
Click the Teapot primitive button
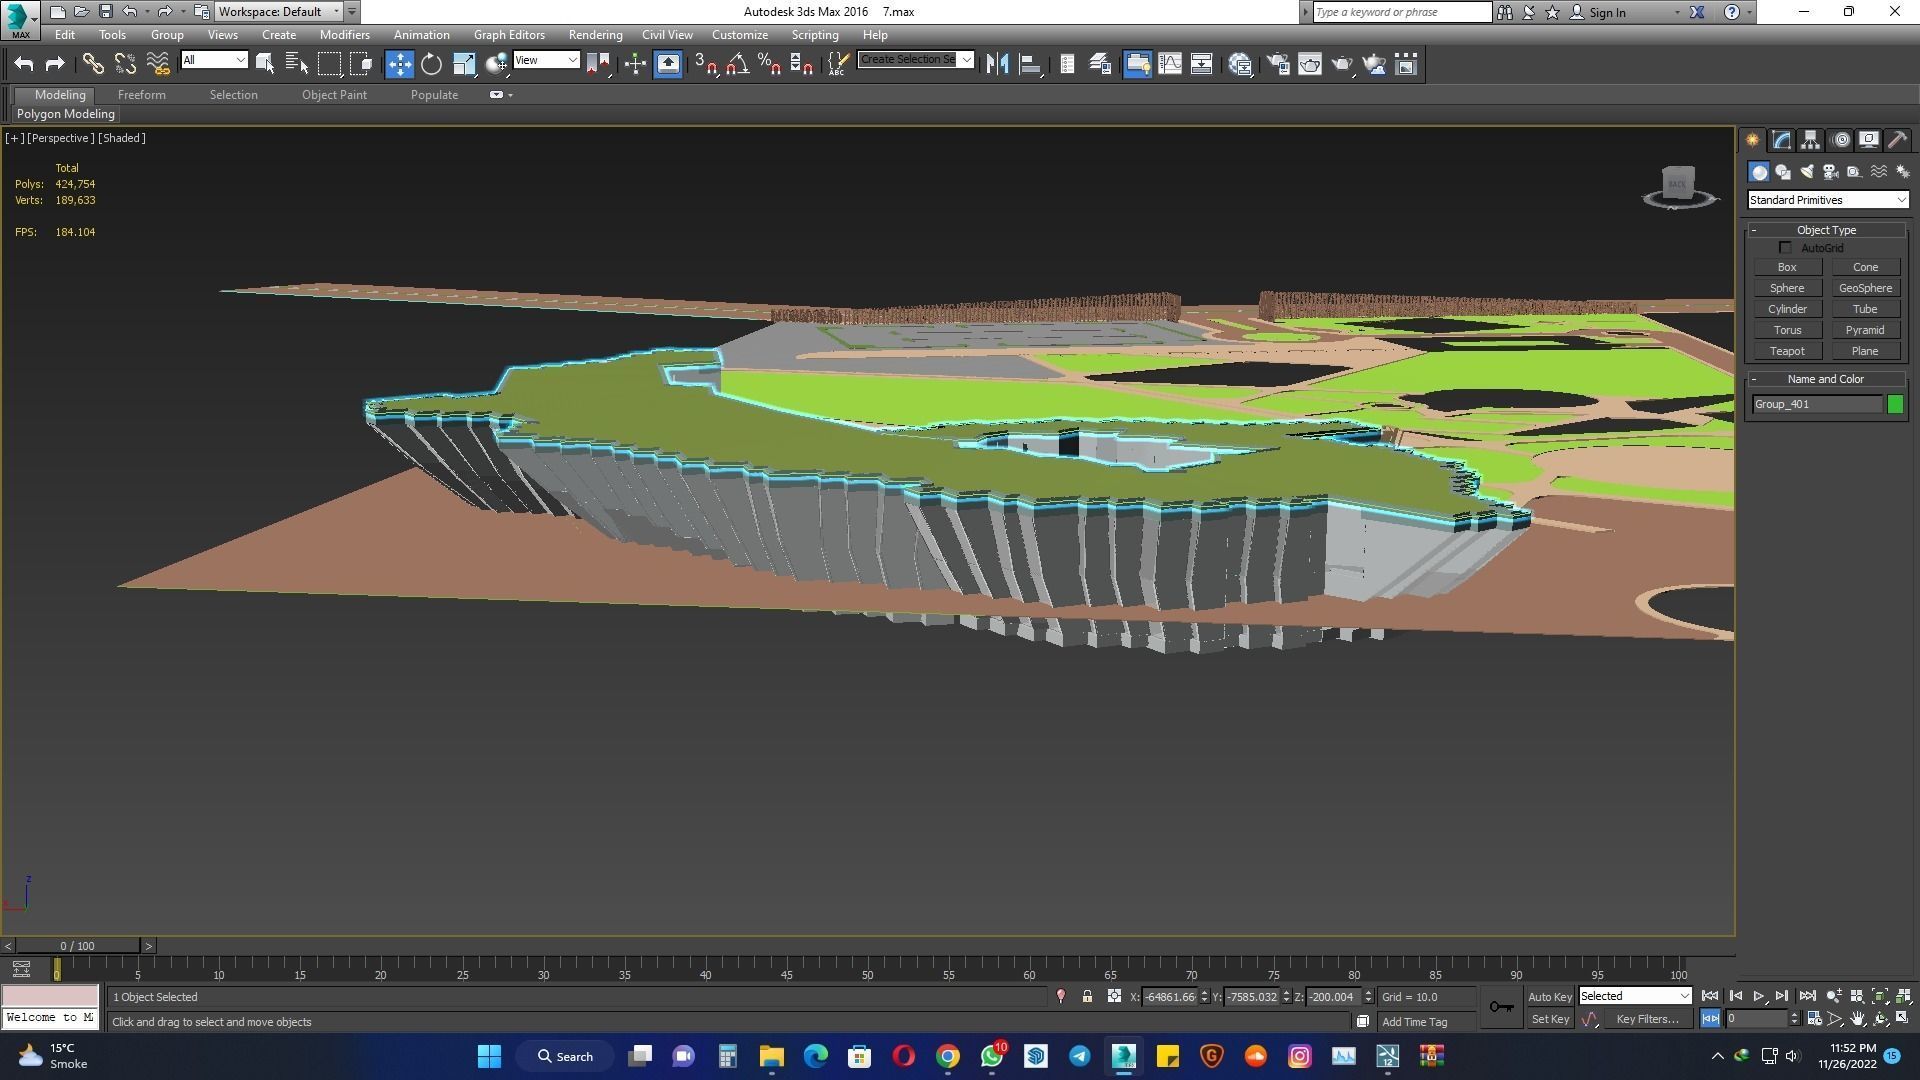[1787, 351]
